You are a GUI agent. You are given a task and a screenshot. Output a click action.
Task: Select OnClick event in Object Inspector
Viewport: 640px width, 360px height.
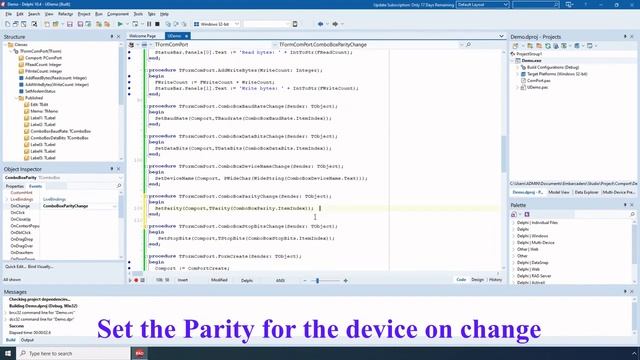(x=18, y=213)
